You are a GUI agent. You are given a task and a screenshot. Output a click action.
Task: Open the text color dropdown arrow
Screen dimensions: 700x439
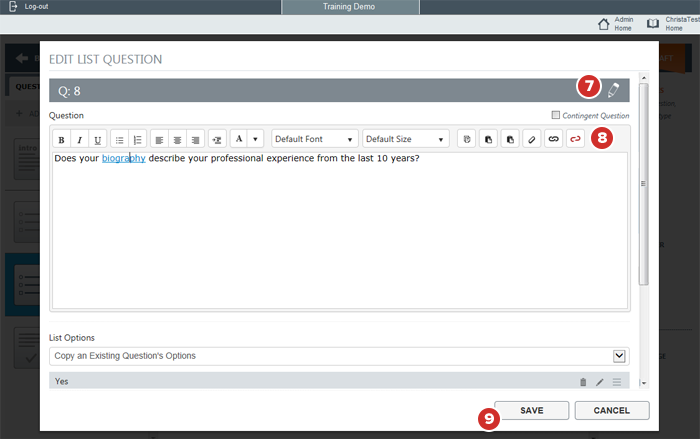tap(255, 139)
